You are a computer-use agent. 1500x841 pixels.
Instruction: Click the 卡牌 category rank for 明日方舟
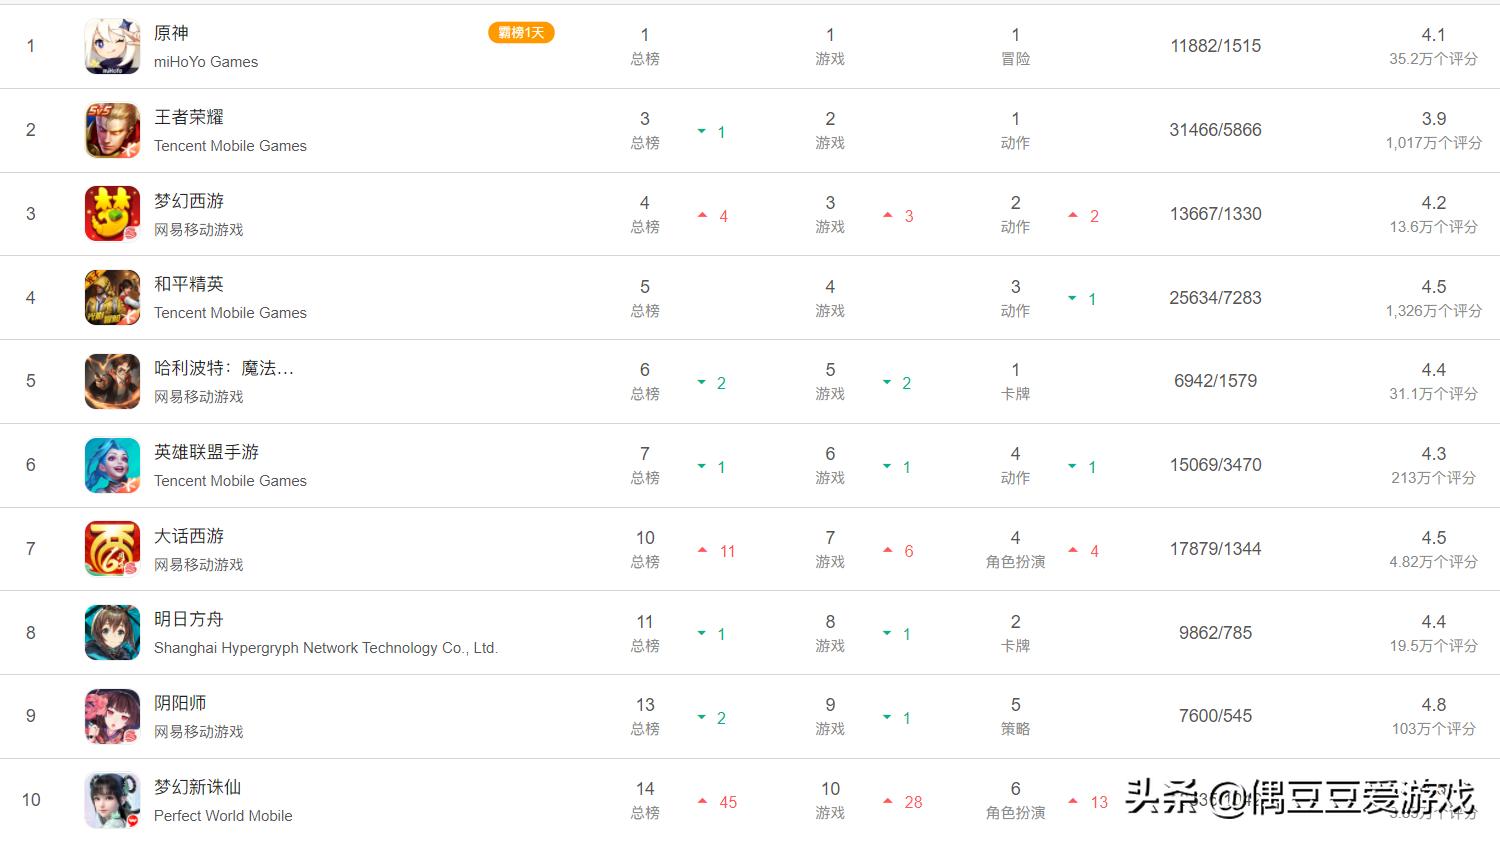tap(1016, 633)
